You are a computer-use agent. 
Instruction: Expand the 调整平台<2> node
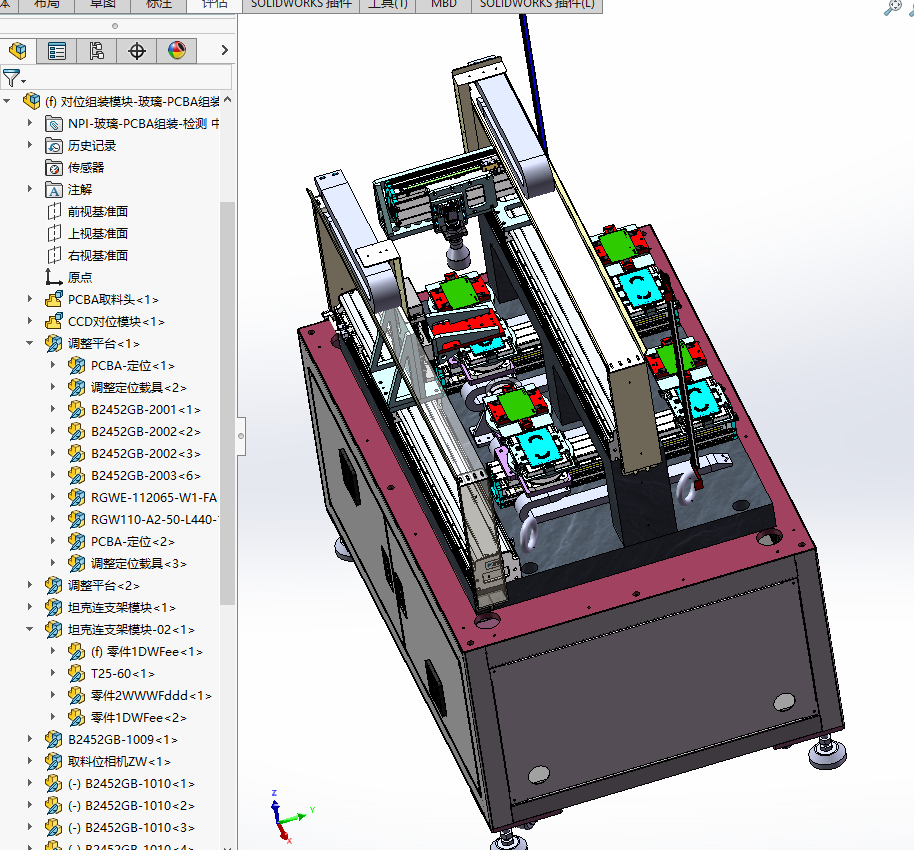click(x=30, y=585)
